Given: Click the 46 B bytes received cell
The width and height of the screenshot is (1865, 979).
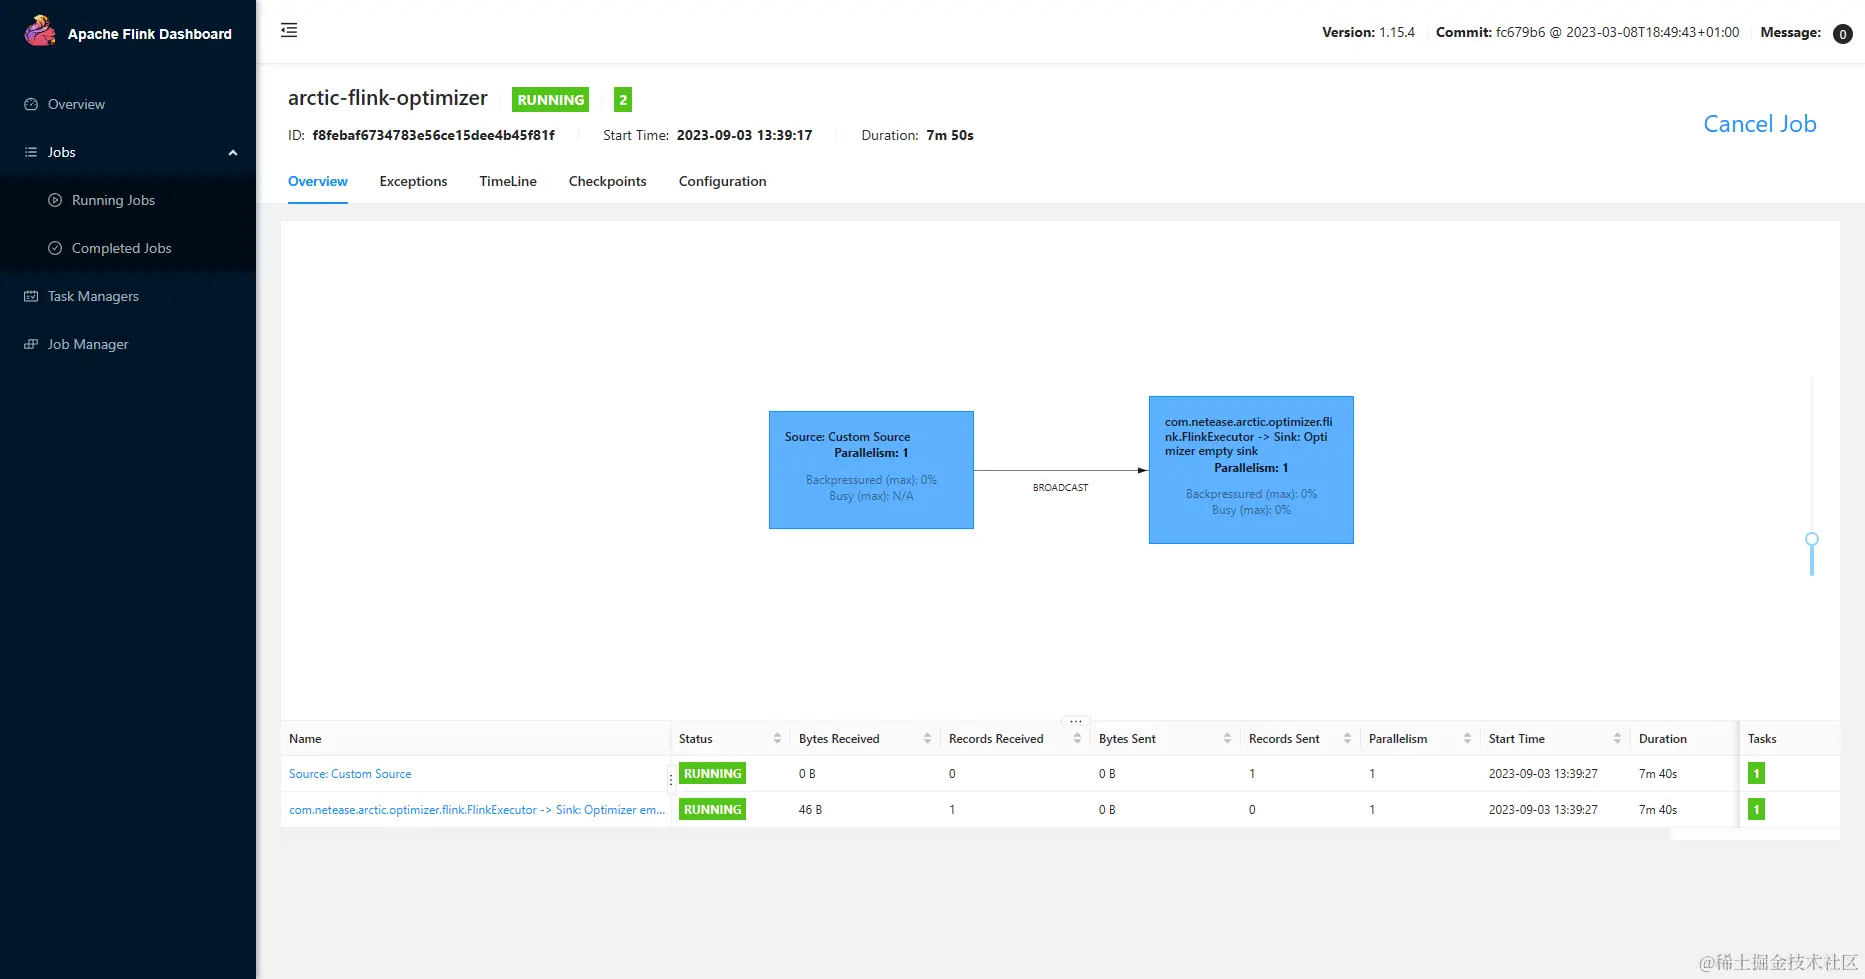Looking at the screenshot, I should point(810,810).
